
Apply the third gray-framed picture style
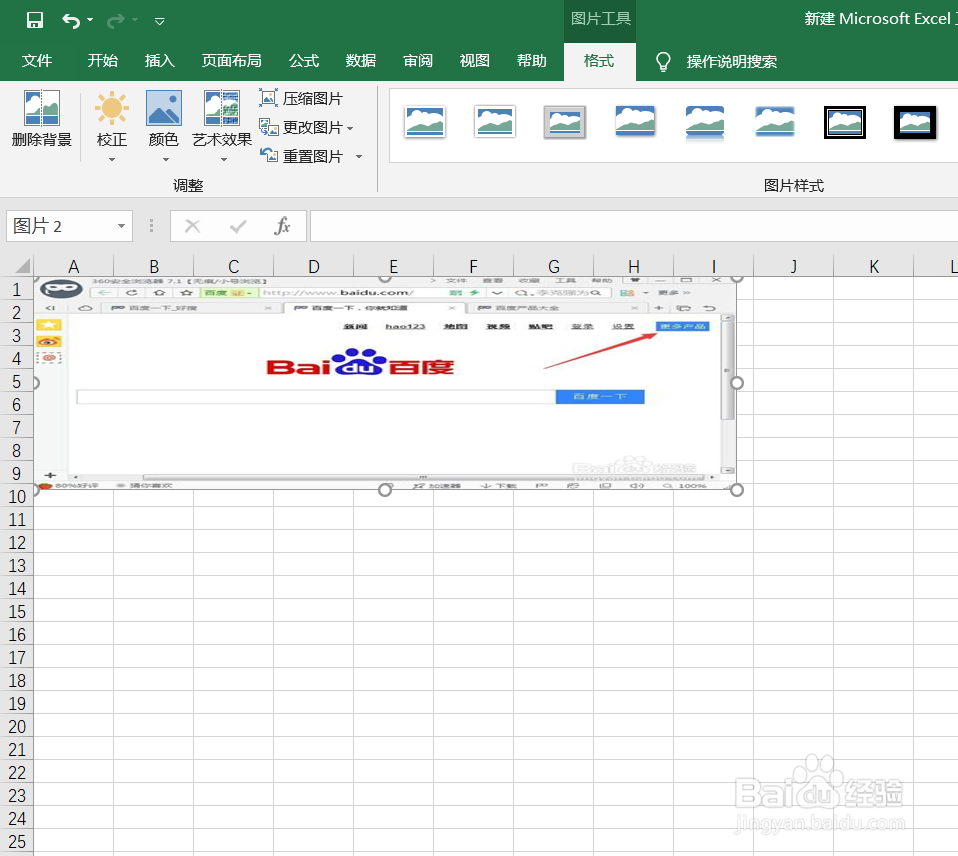(x=565, y=122)
